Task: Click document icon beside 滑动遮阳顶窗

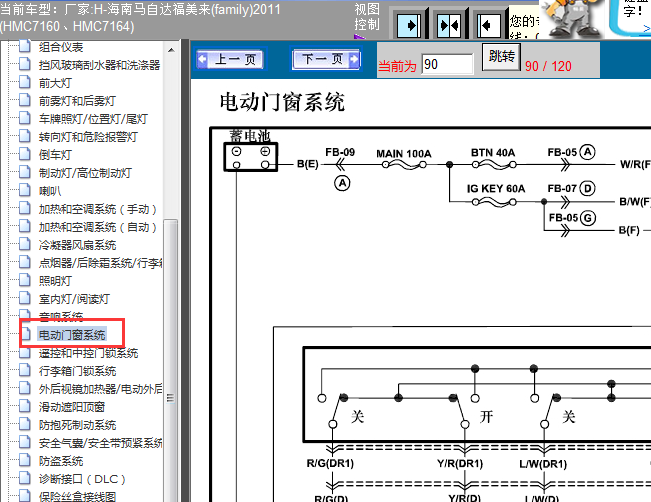Action: [x=25, y=406]
